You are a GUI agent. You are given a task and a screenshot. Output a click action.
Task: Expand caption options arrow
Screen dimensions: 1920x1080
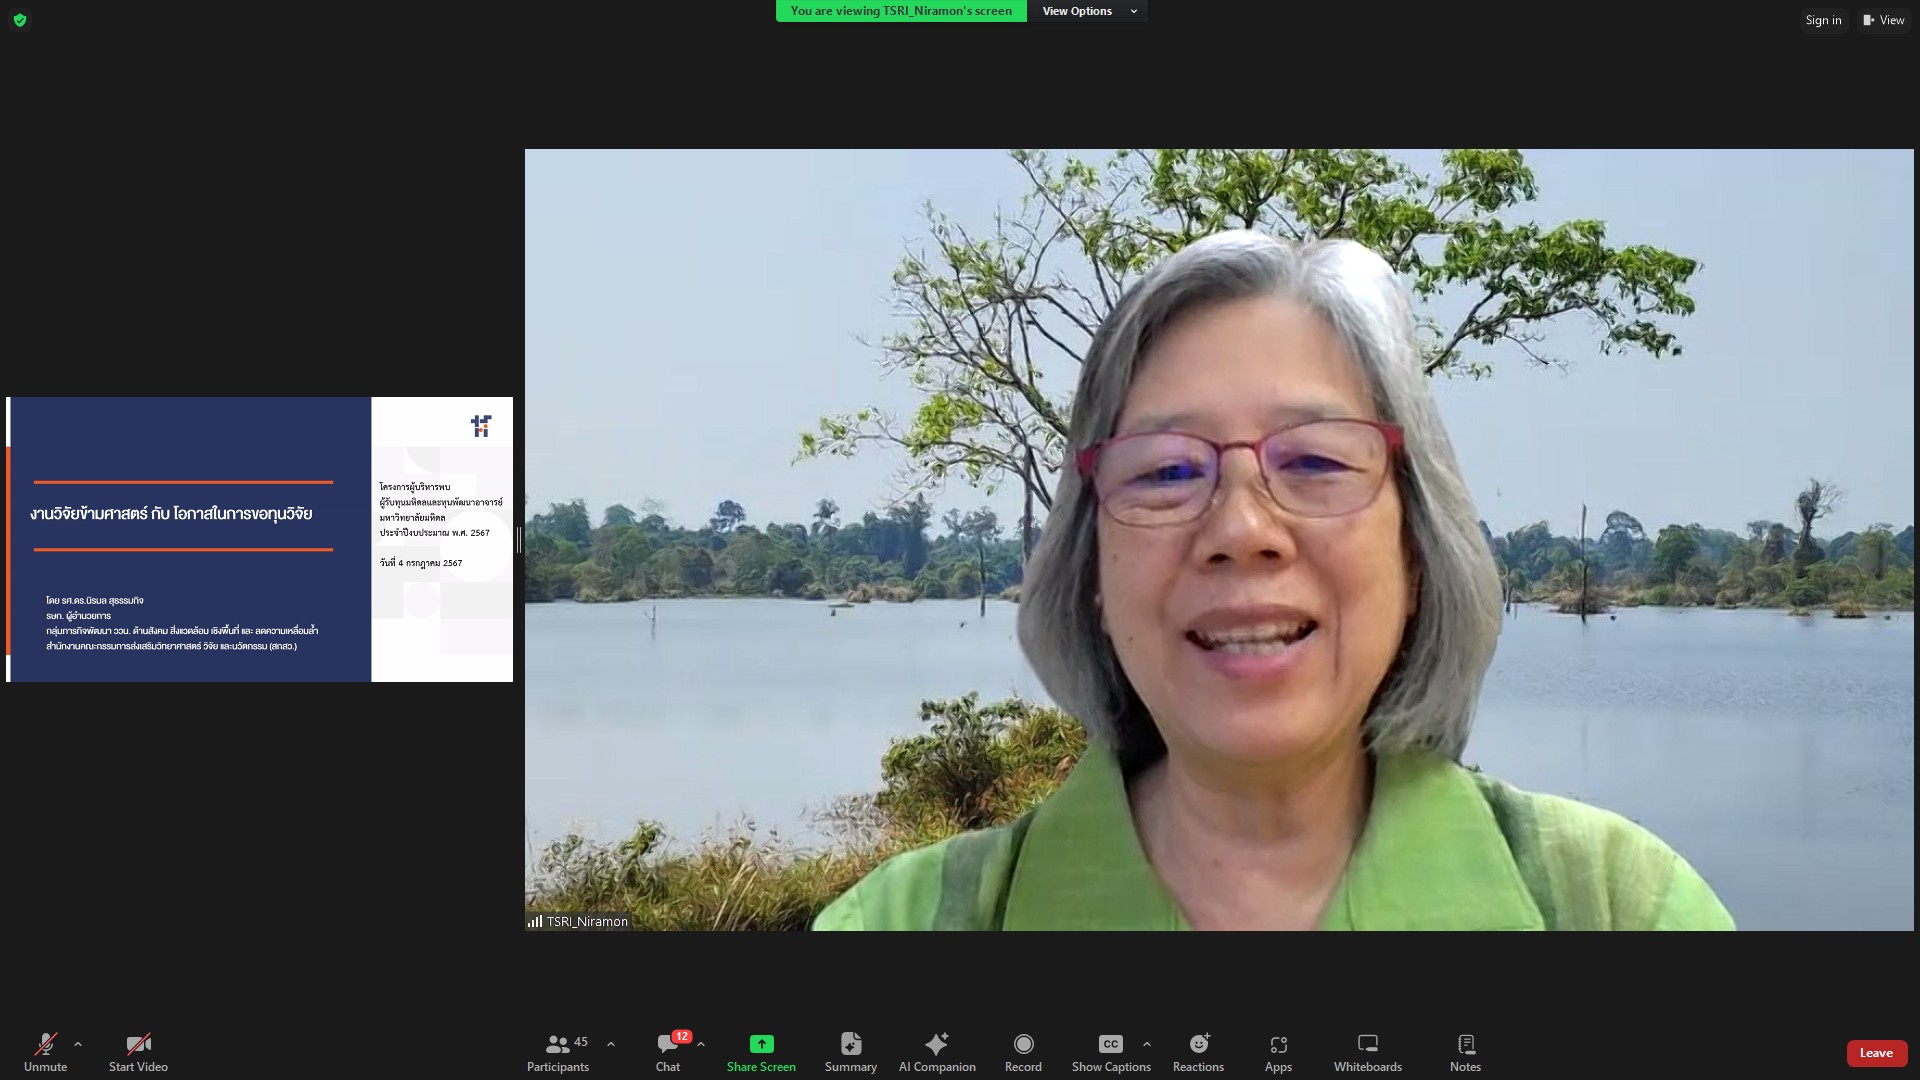(x=1147, y=1044)
